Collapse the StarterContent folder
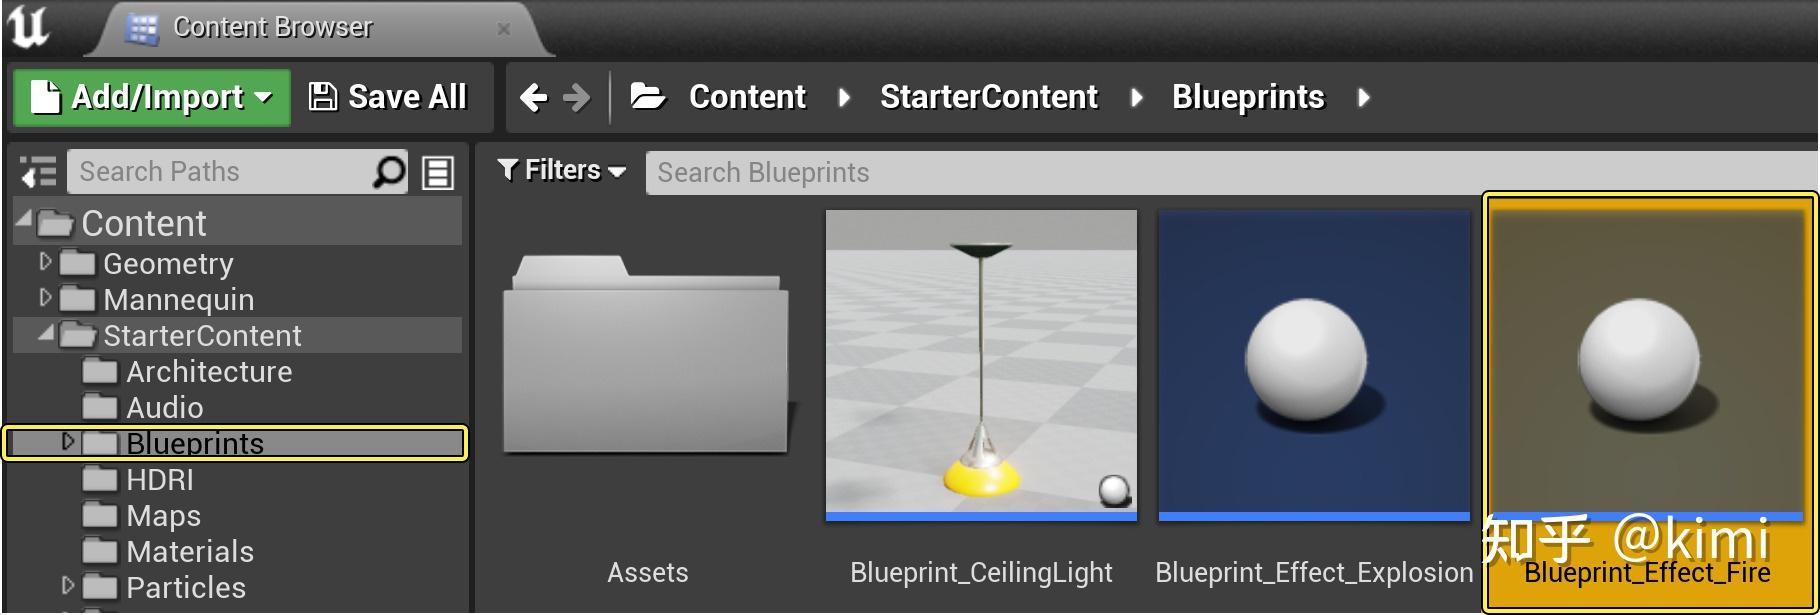Screen dimensions: 1820x615 point(46,334)
